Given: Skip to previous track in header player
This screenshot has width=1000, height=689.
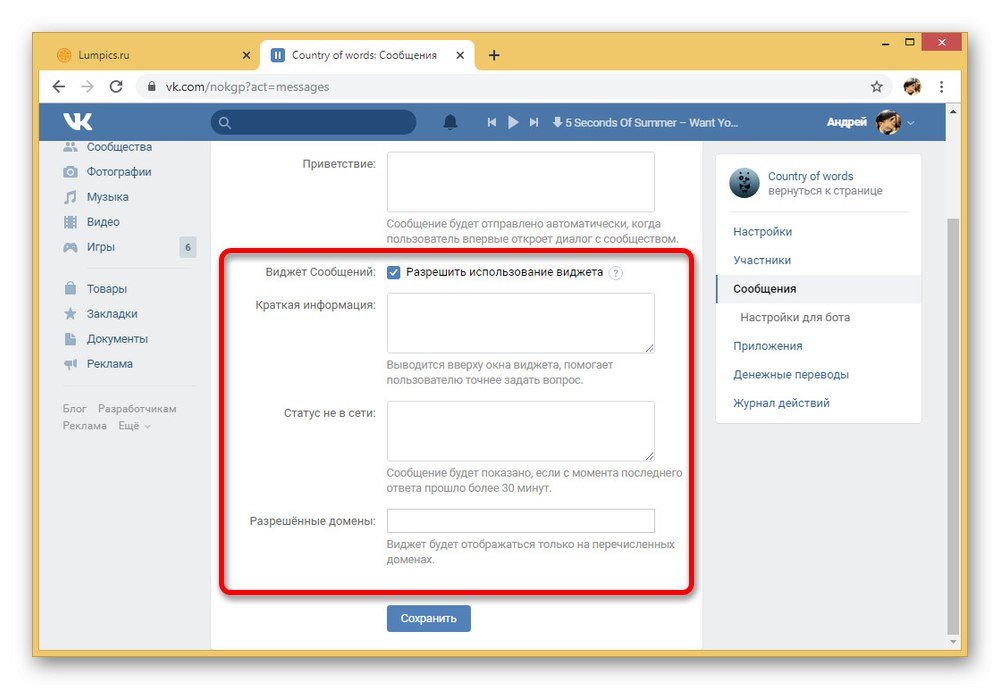Looking at the screenshot, I should [x=492, y=122].
